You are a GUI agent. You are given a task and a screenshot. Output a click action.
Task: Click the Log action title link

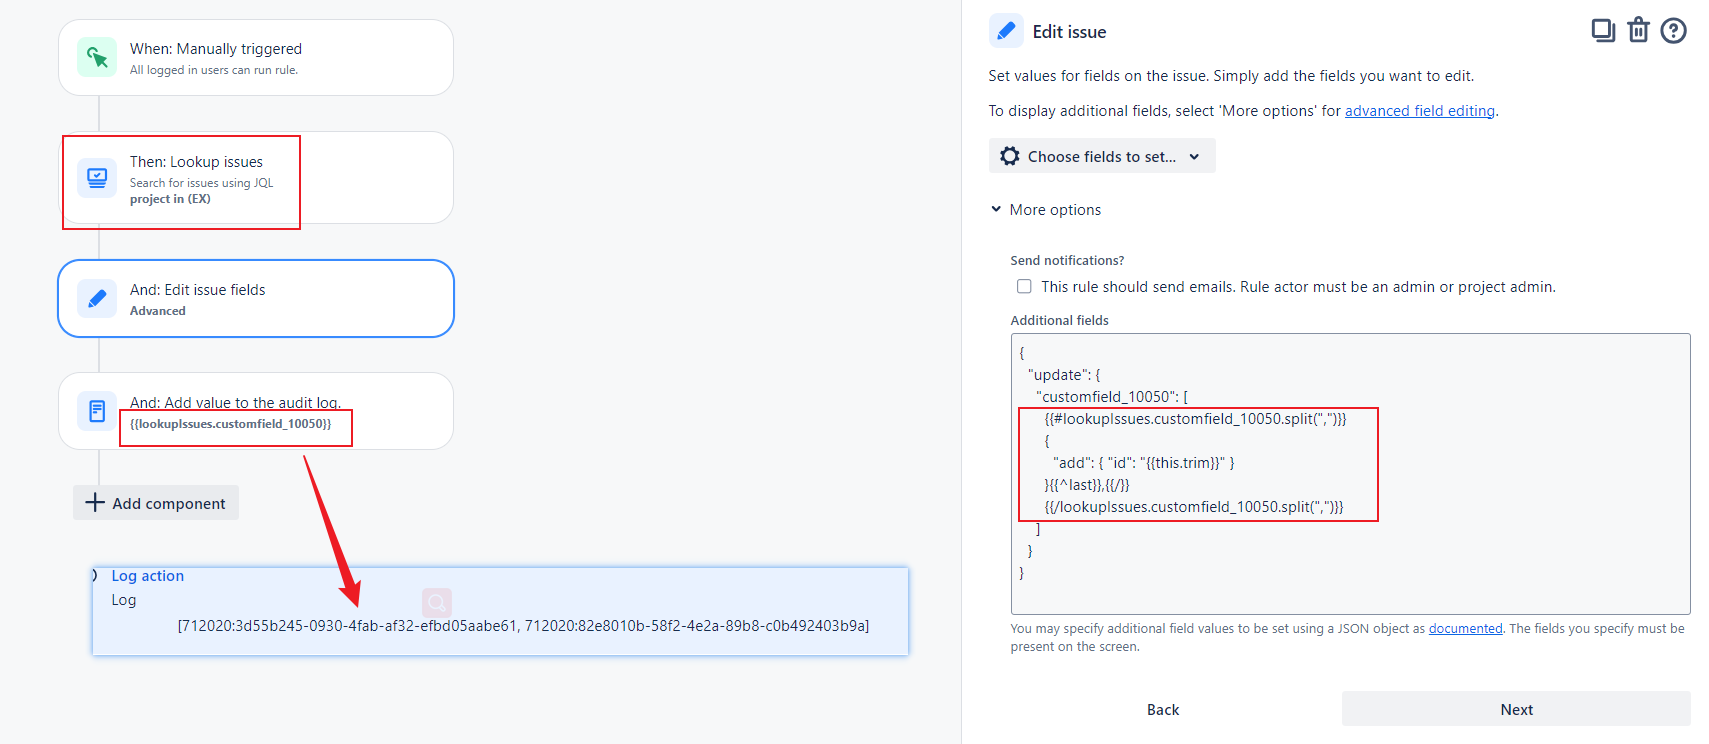coord(148,575)
